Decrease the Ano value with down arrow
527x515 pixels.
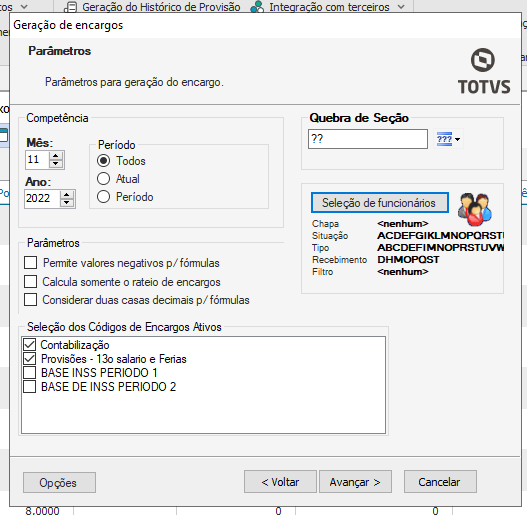67,202
